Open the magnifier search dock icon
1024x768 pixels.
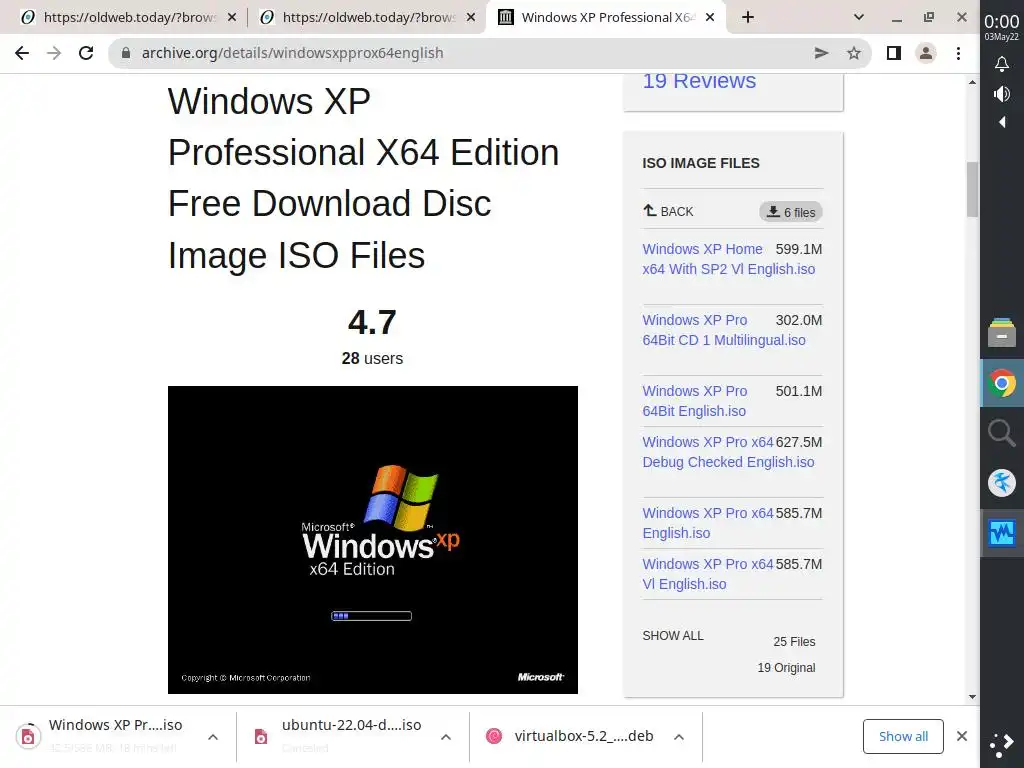1002,432
